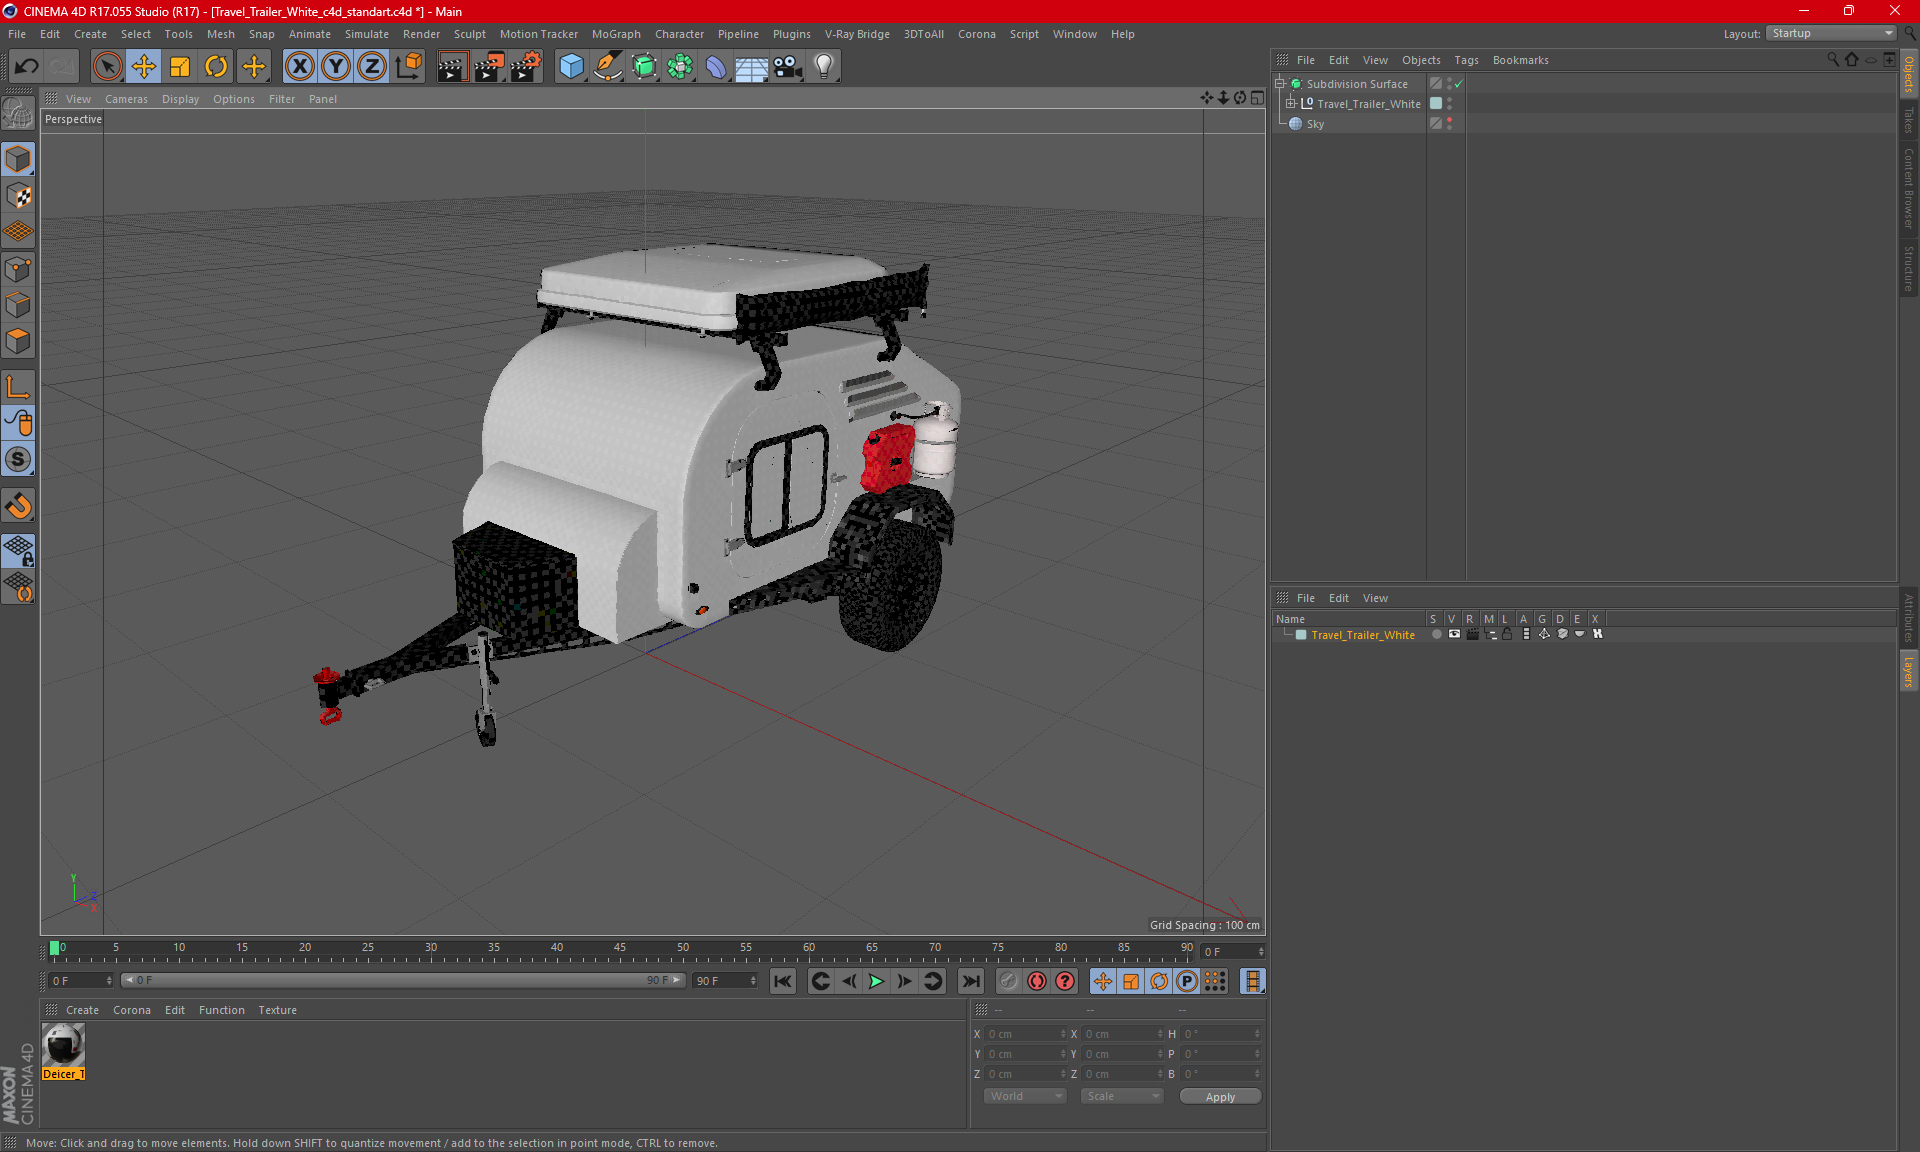This screenshot has height=1152, width=1920.
Task: Switch to Model mode cube icon
Action: coord(18,159)
